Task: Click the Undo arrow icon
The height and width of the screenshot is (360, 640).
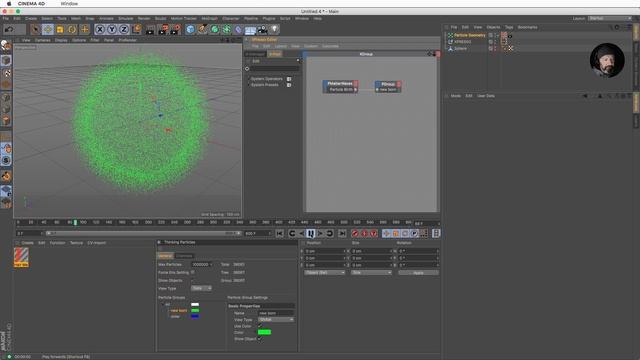Action: tap(9, 29)
